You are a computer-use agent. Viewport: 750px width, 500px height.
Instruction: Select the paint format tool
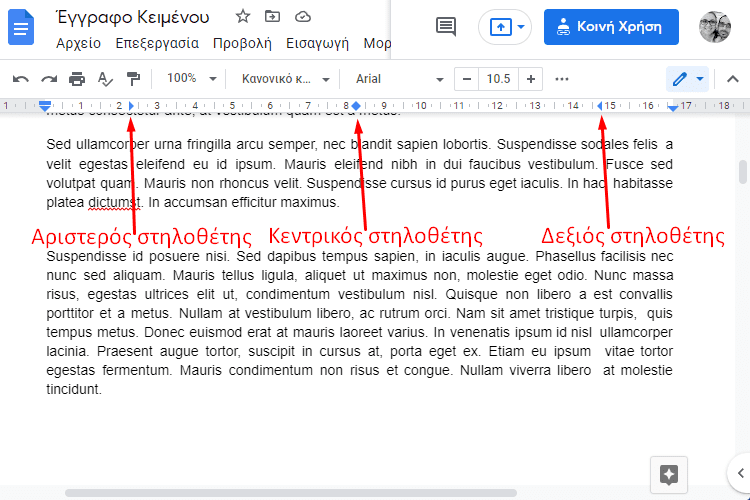pyautogui.click(x=133, y=79)
